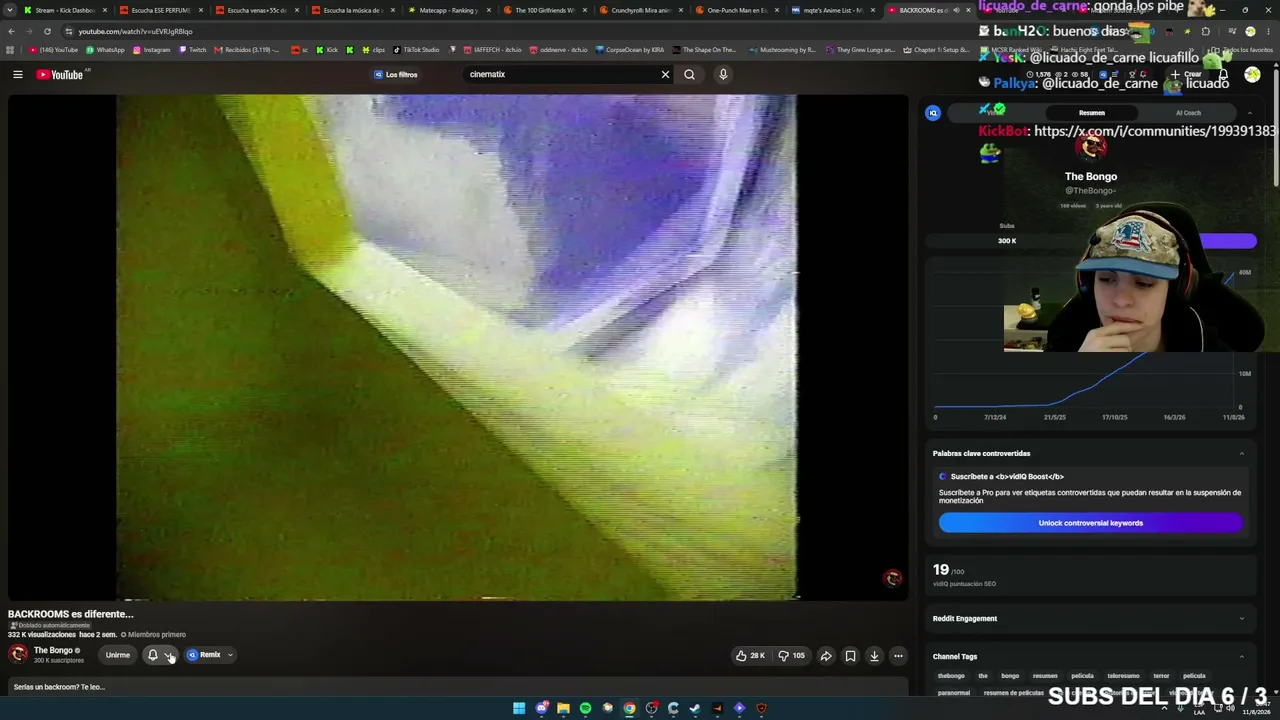Open Chrome from the taskbar

(629, 708)
